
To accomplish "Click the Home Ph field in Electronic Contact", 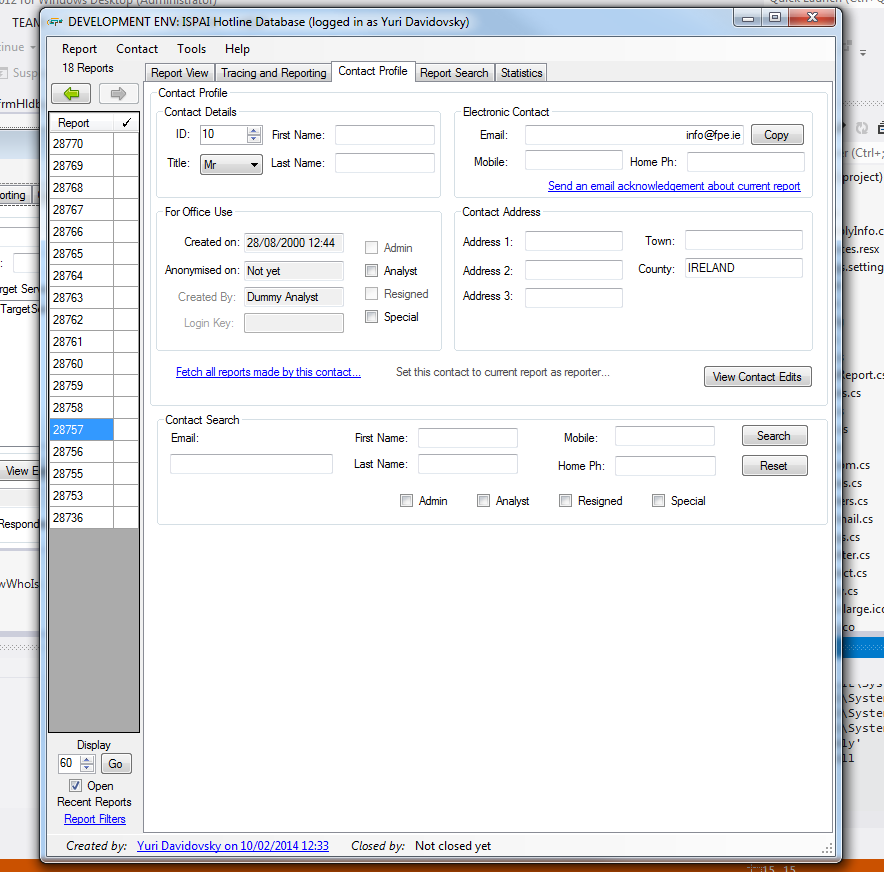I will [x=746, y=162].
